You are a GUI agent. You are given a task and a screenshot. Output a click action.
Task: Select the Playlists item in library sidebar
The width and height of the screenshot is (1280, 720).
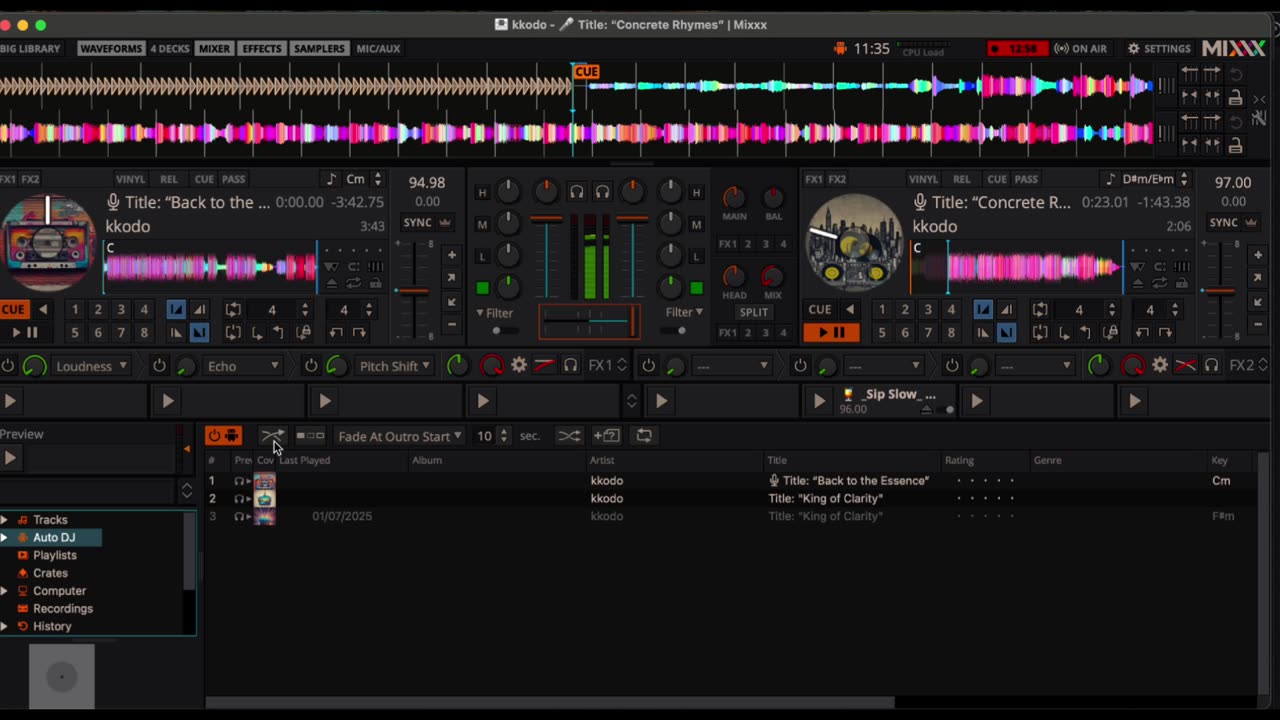54,555
